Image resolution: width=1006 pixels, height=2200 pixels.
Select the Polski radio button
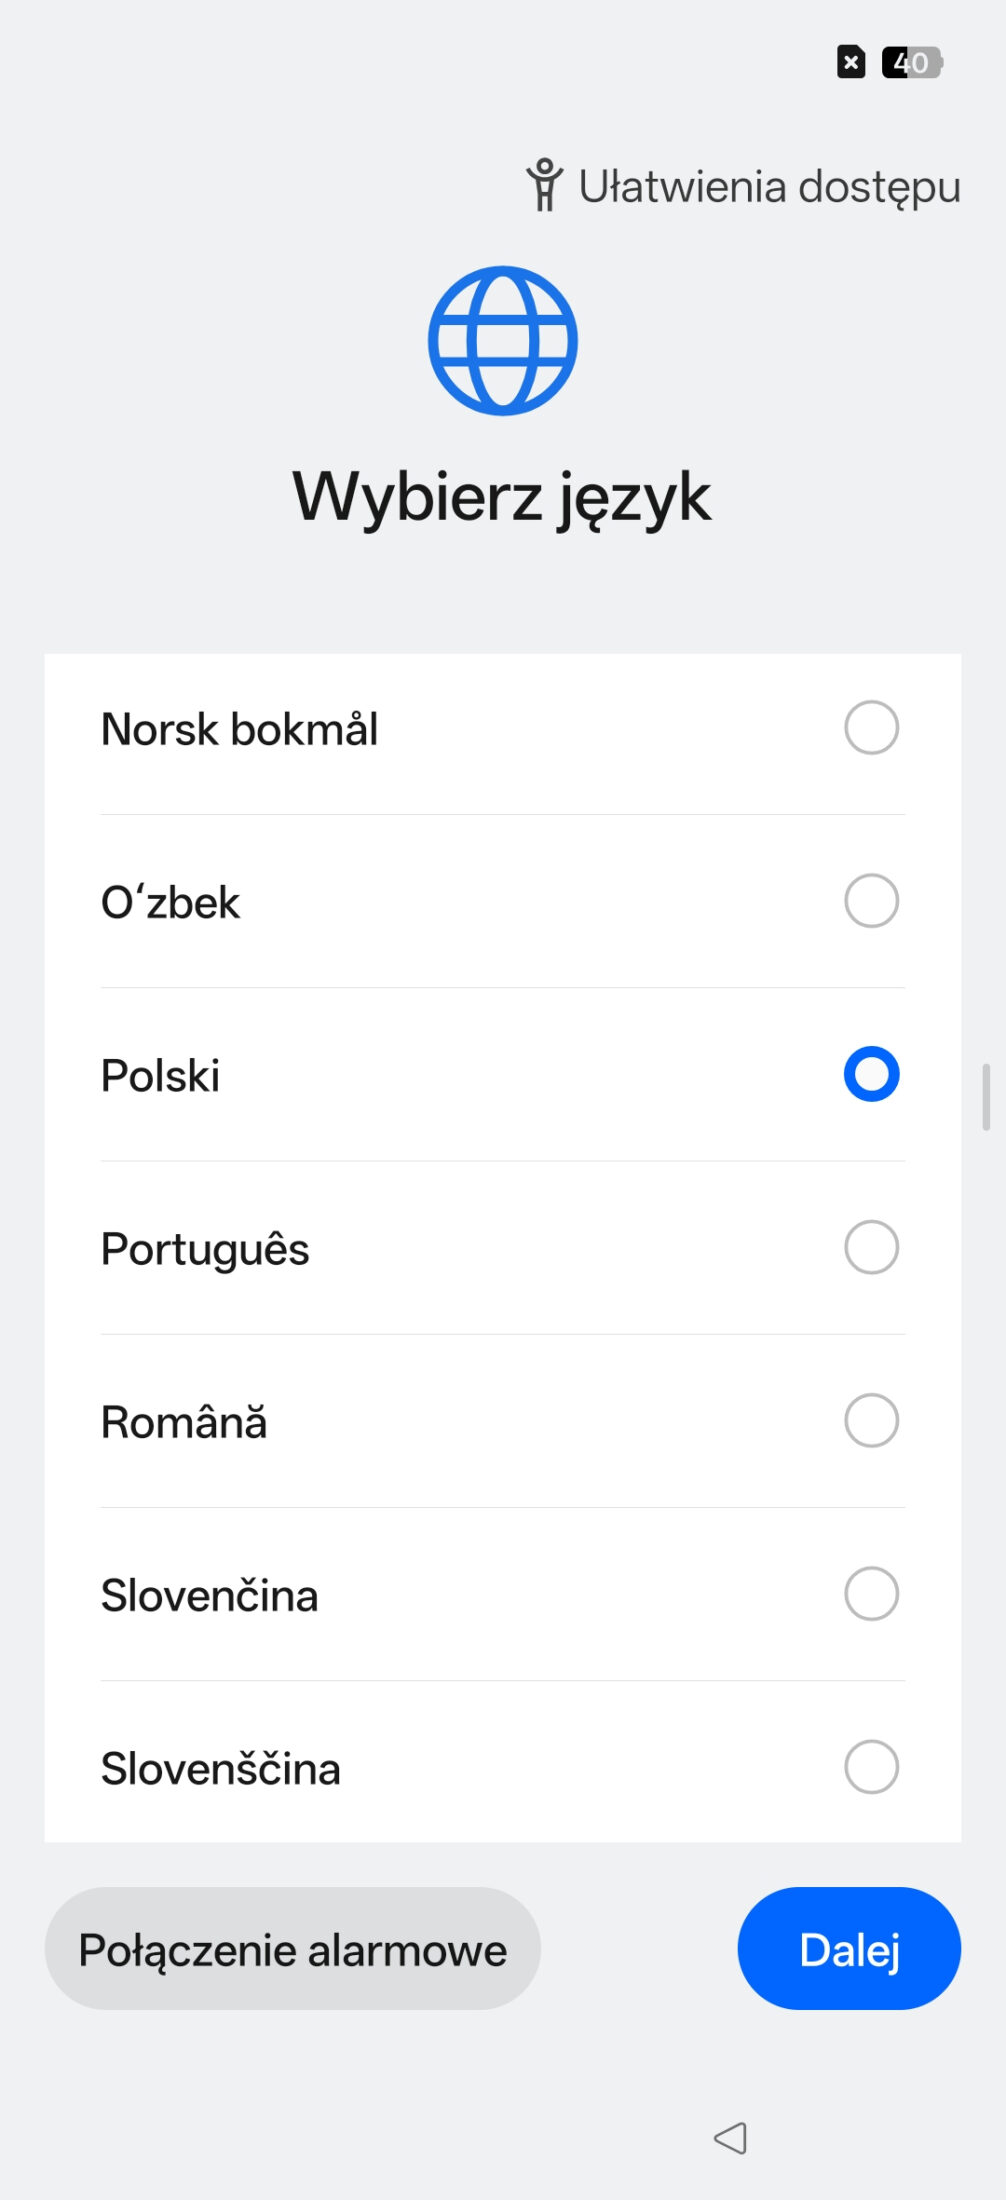click(871, 1074)
